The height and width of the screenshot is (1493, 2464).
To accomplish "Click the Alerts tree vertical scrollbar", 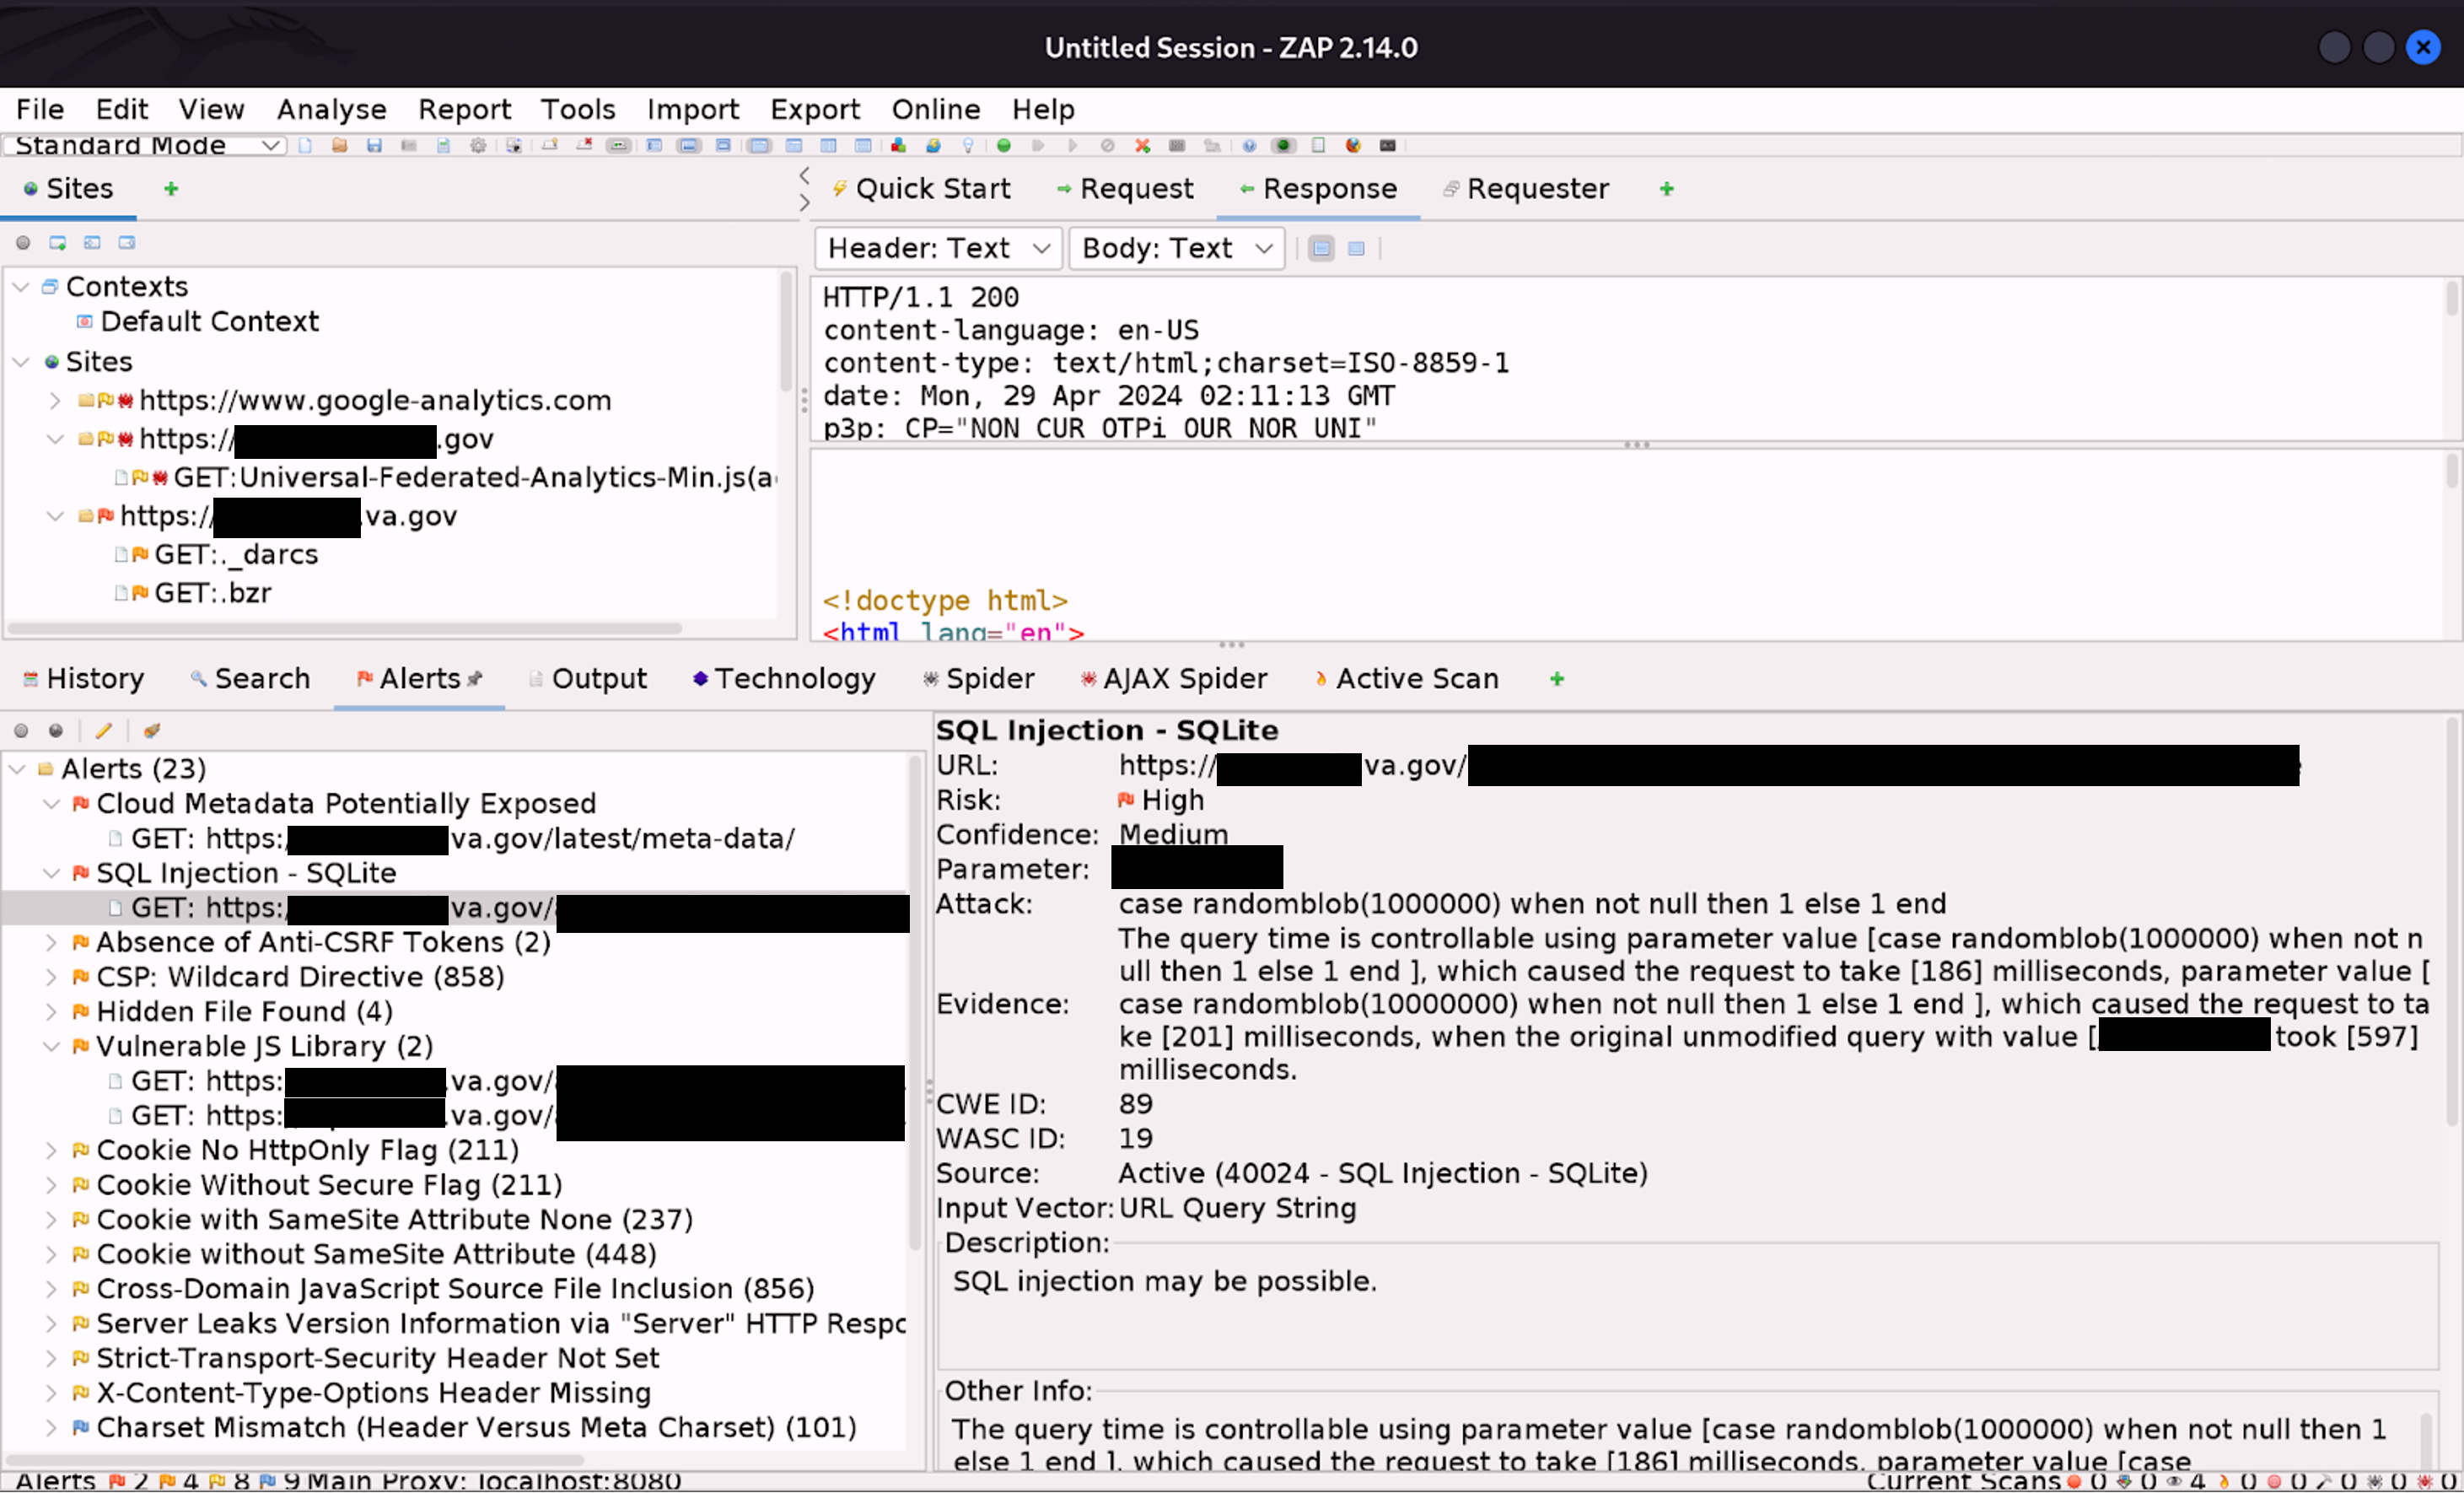I will coord(914,1005).
